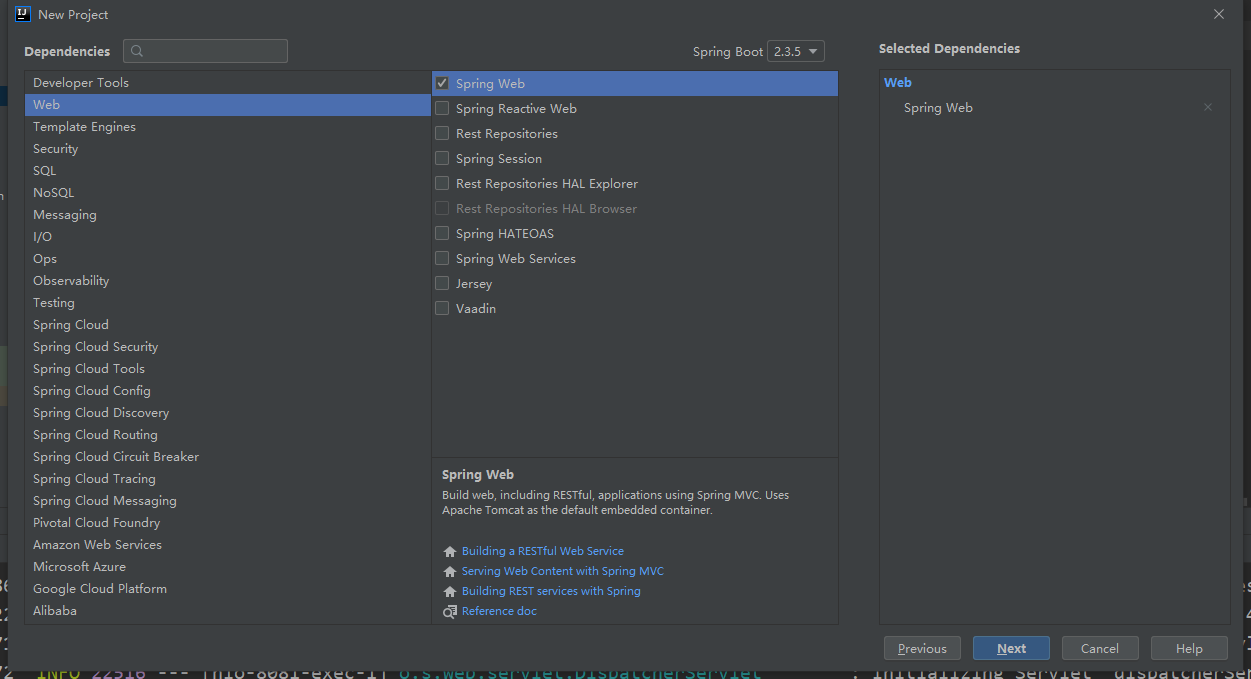Open Building a RESTful Web Service guide
Image resolution: width=1251 pixels, height=679 pixels.
pos(543,551)
